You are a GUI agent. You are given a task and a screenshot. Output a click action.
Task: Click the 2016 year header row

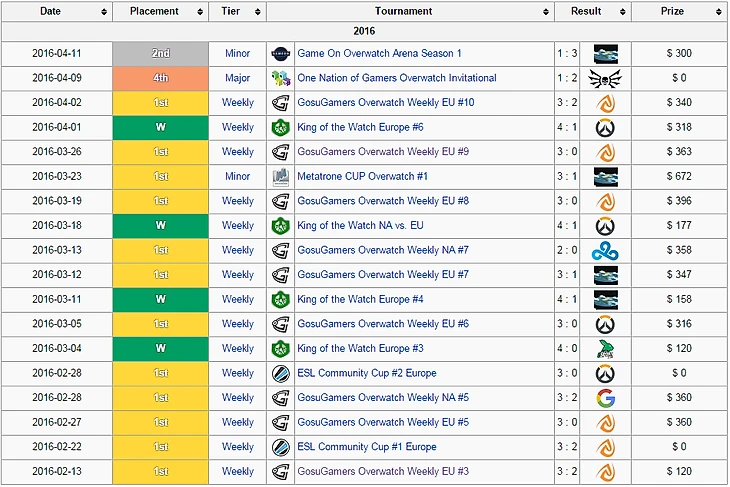click(x=364, y=31)
